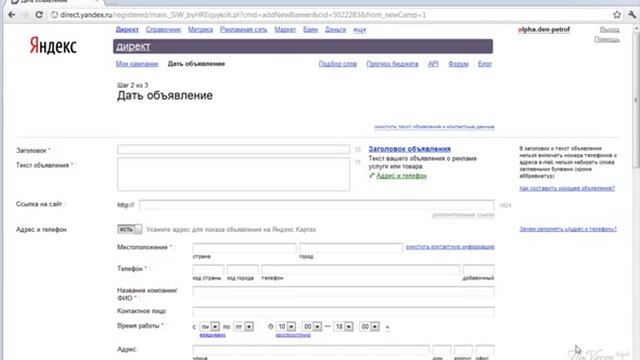
Task: Focus the телефон number field
Action: (360, 269)
